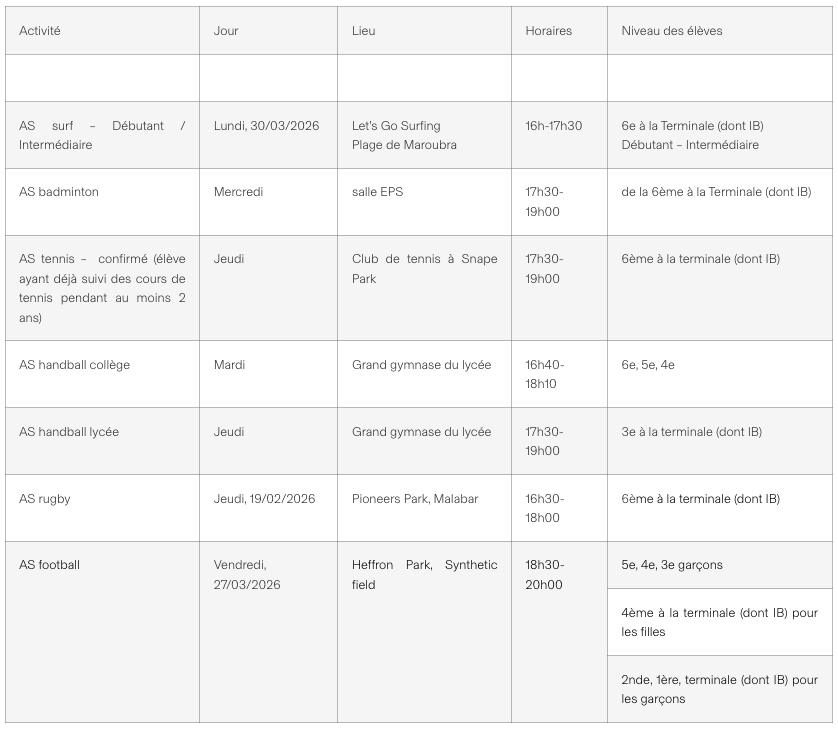Click the AS football cell
Image resolution: width=838 pixels, height=729 pixels.
coord(102,632)
